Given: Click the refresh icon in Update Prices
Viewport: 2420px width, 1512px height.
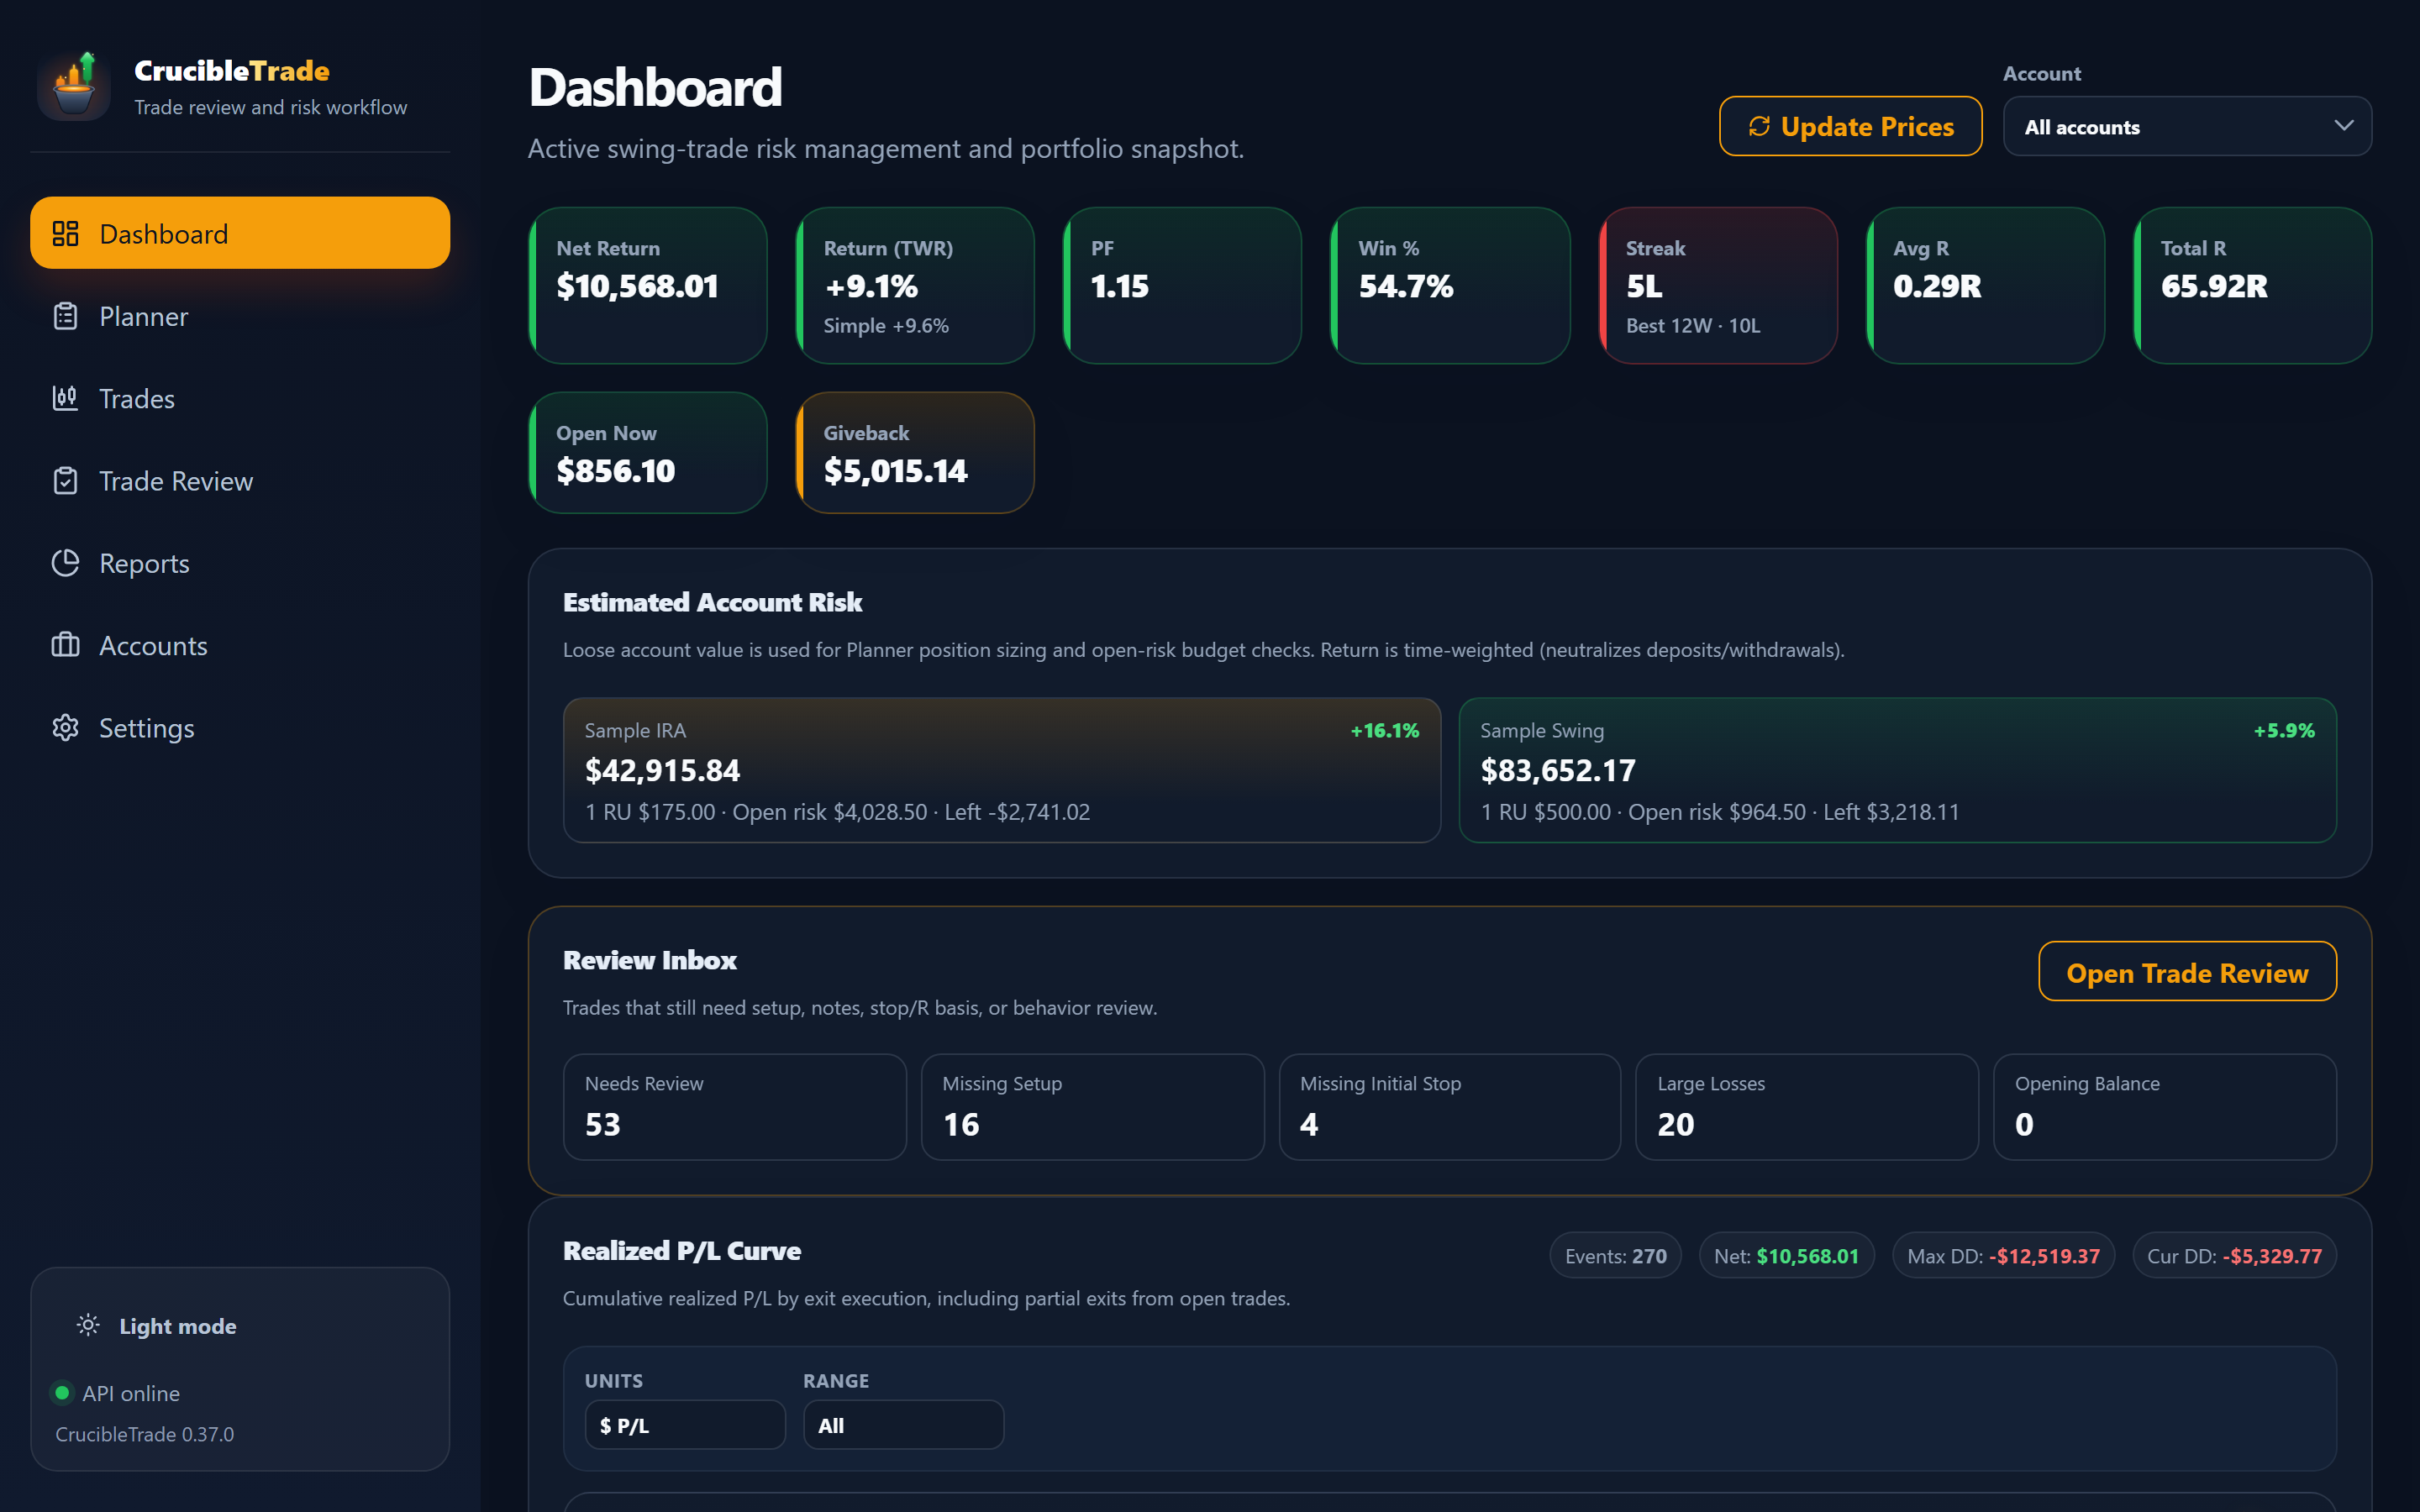Looking at the screenshot, I should click(x=1759, y=126).
